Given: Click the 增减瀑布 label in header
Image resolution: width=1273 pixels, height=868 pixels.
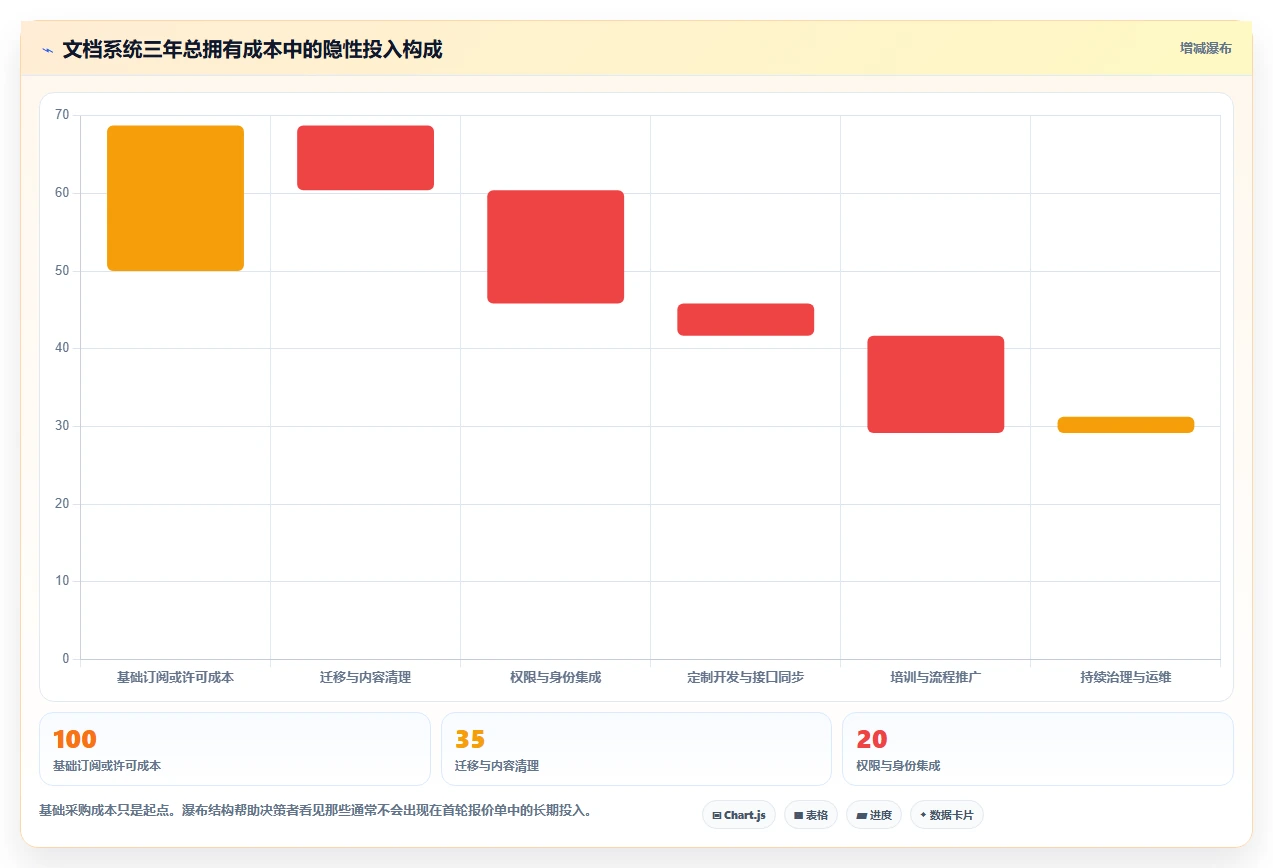Looking at the screenshot, I should click(x=1205, y=48).
